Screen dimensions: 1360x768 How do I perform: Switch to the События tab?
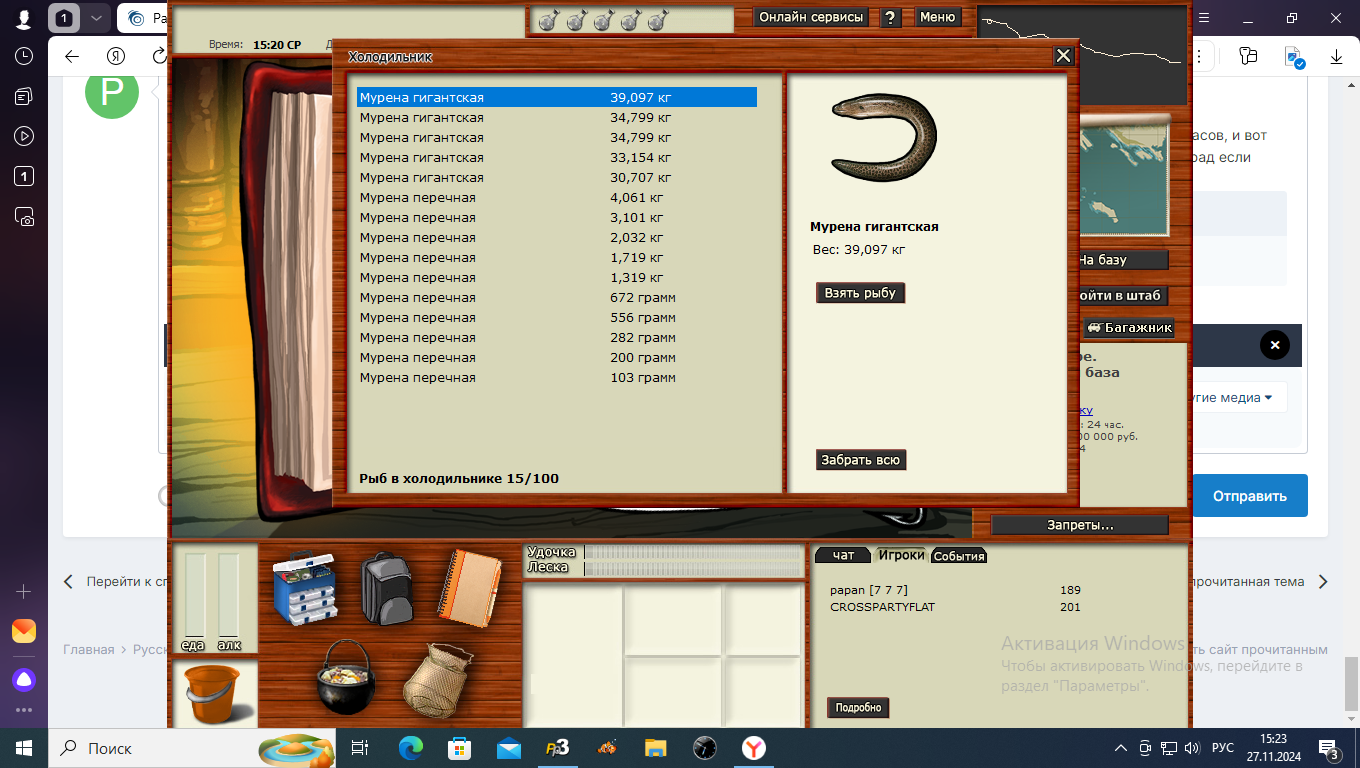[x=959, y=556]
